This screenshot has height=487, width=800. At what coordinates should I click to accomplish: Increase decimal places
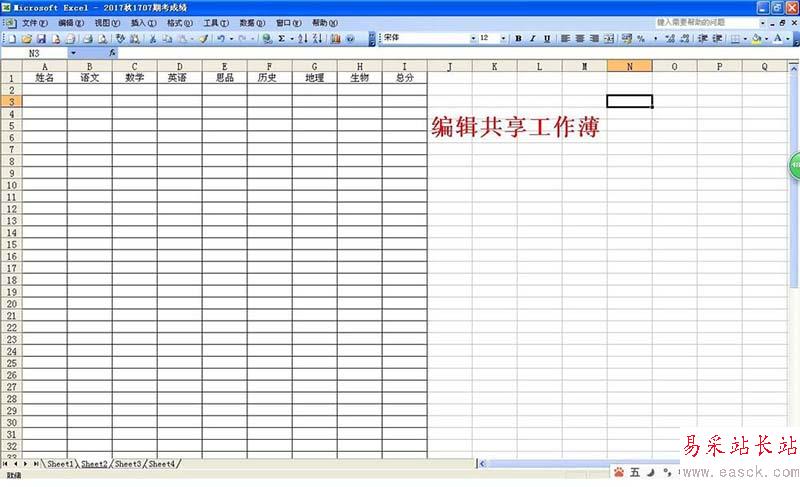pyautogui.click(x=670, y=38)
